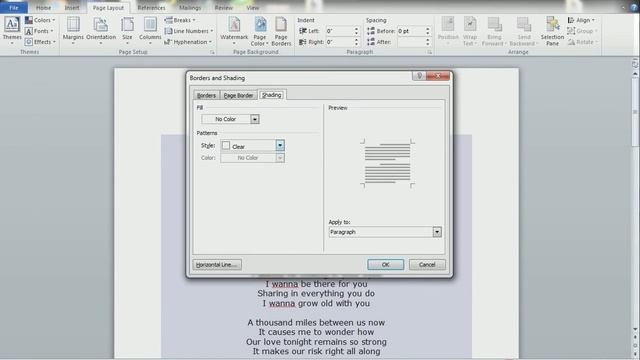Screen dimensions: 640x360
Task: Click the Spacing After input field
Action: 411,42
